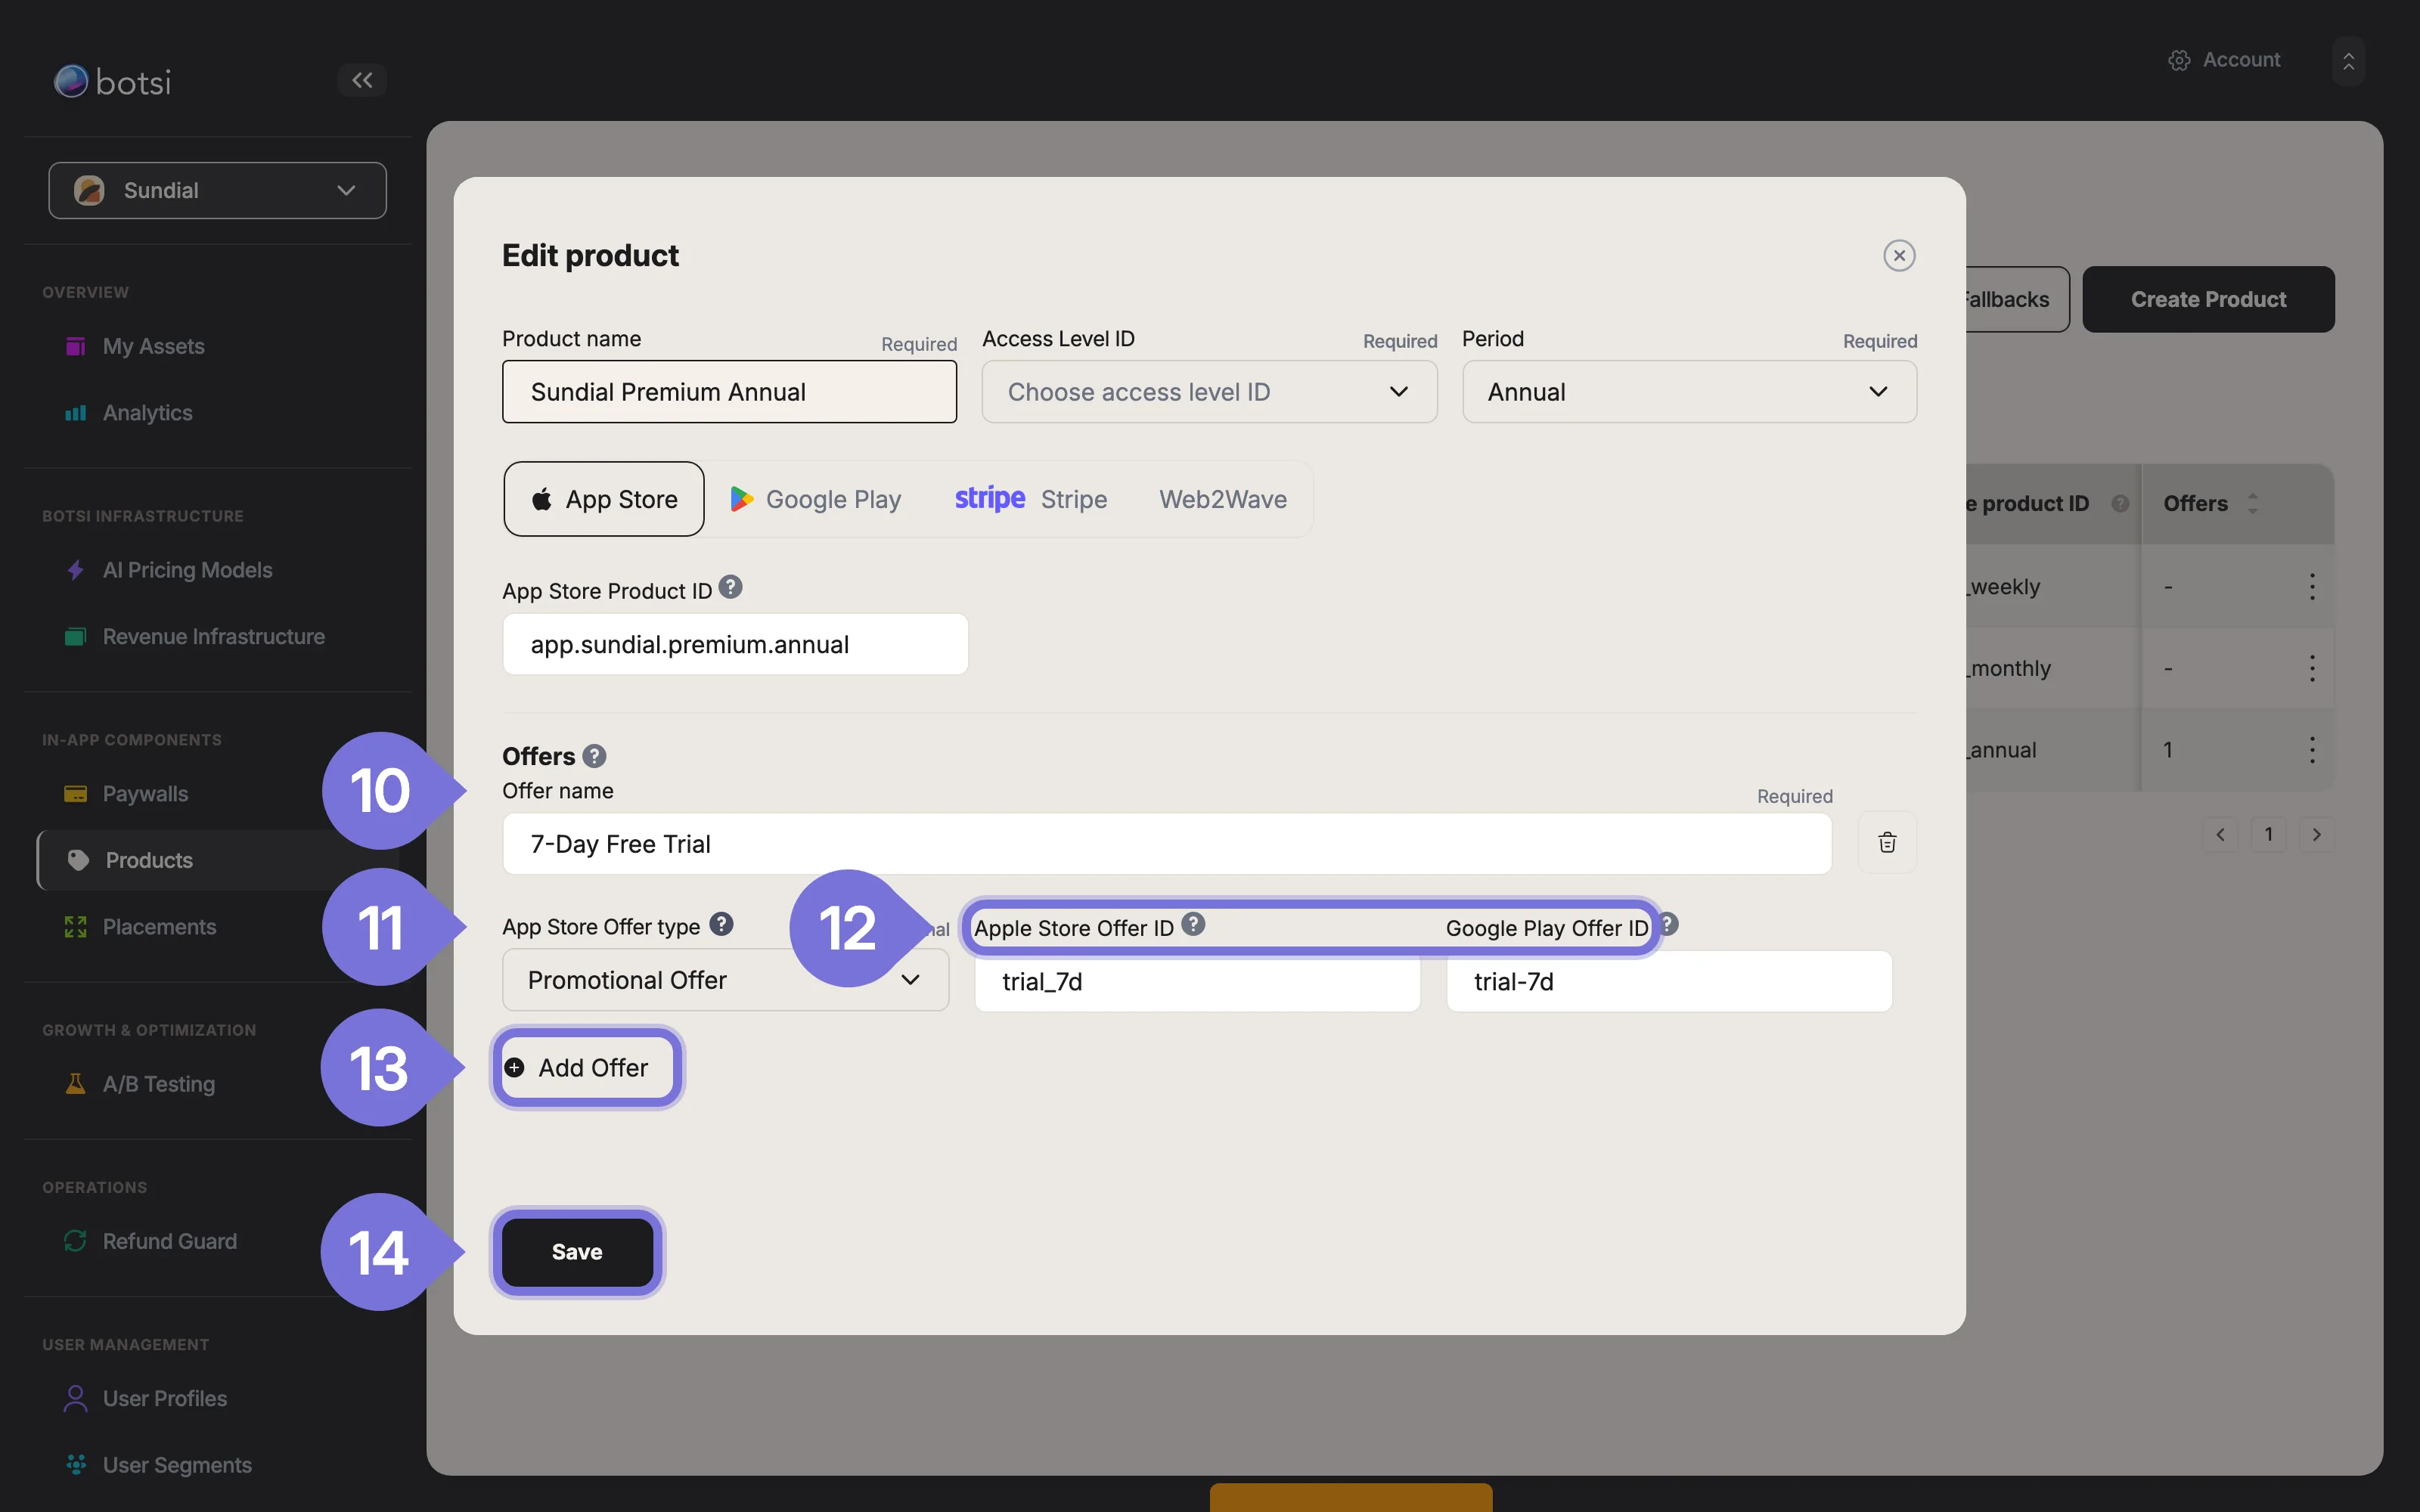Edit the Apple Store Offer ID field

tap(1197, 982)
